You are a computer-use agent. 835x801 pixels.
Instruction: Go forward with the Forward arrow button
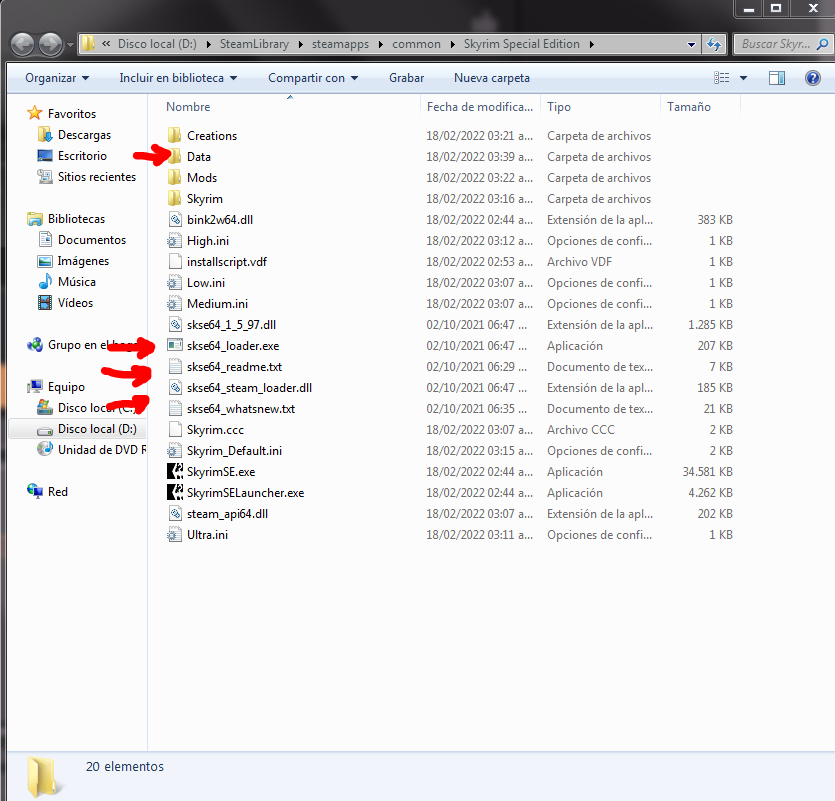(51, 44)
